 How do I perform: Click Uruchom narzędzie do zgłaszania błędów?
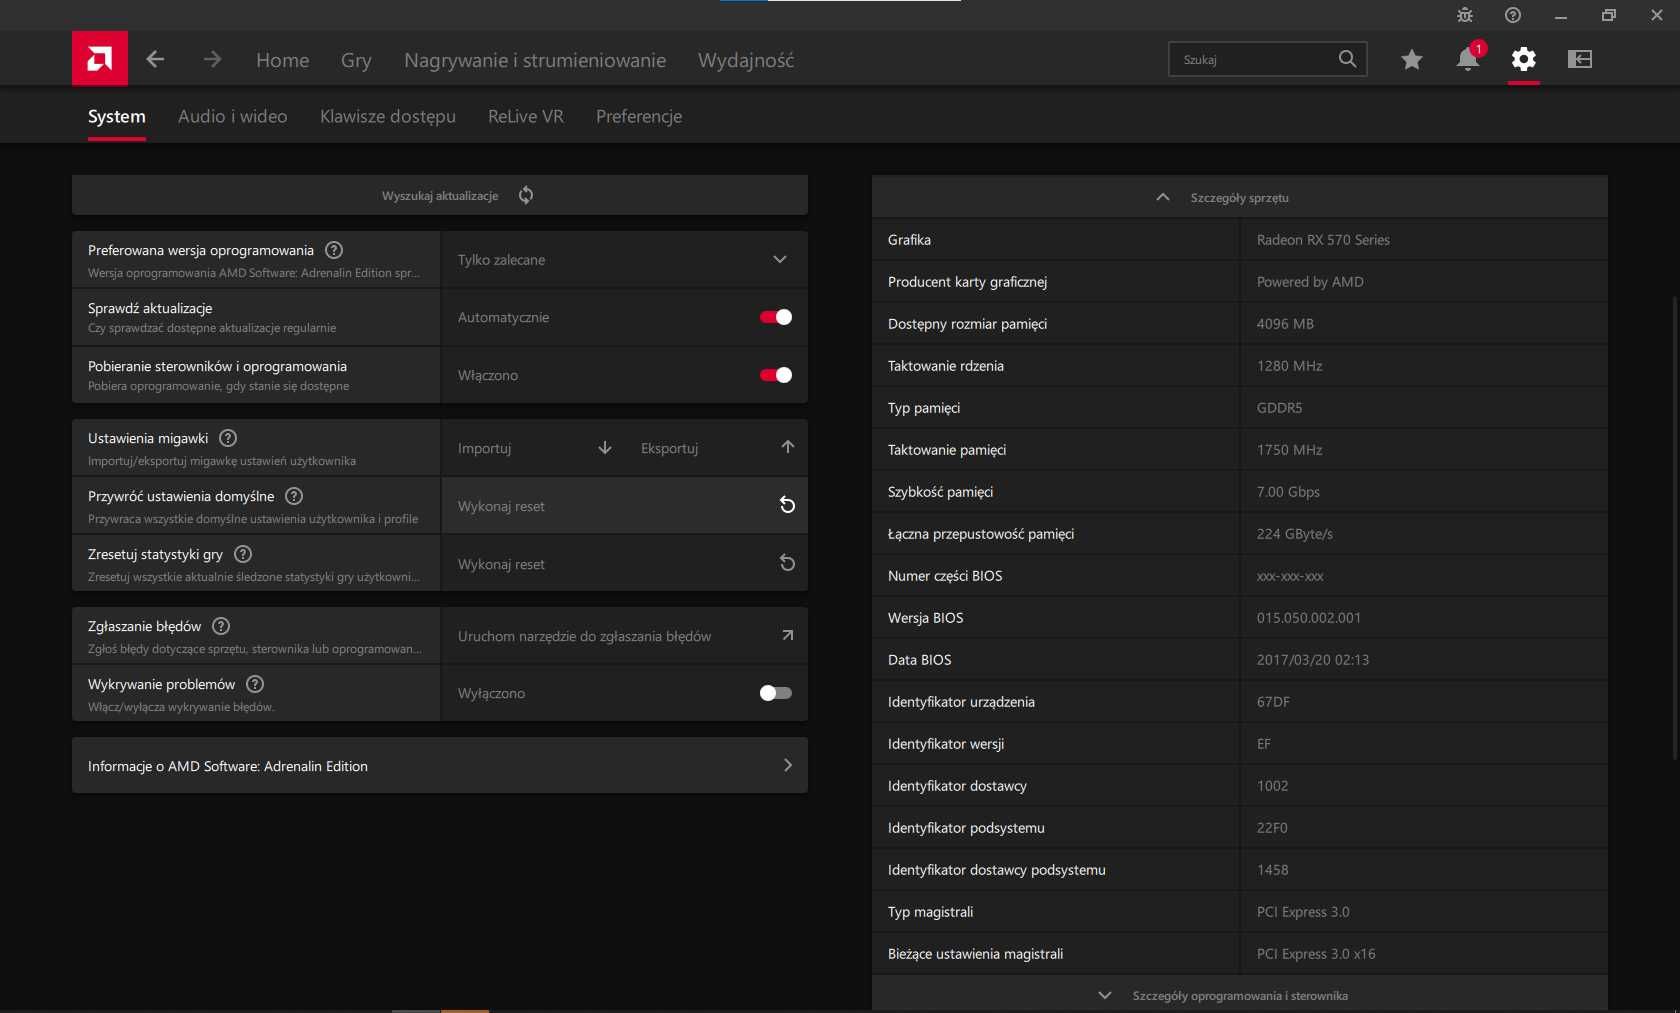pyautogui.click(x=625, y=636)
